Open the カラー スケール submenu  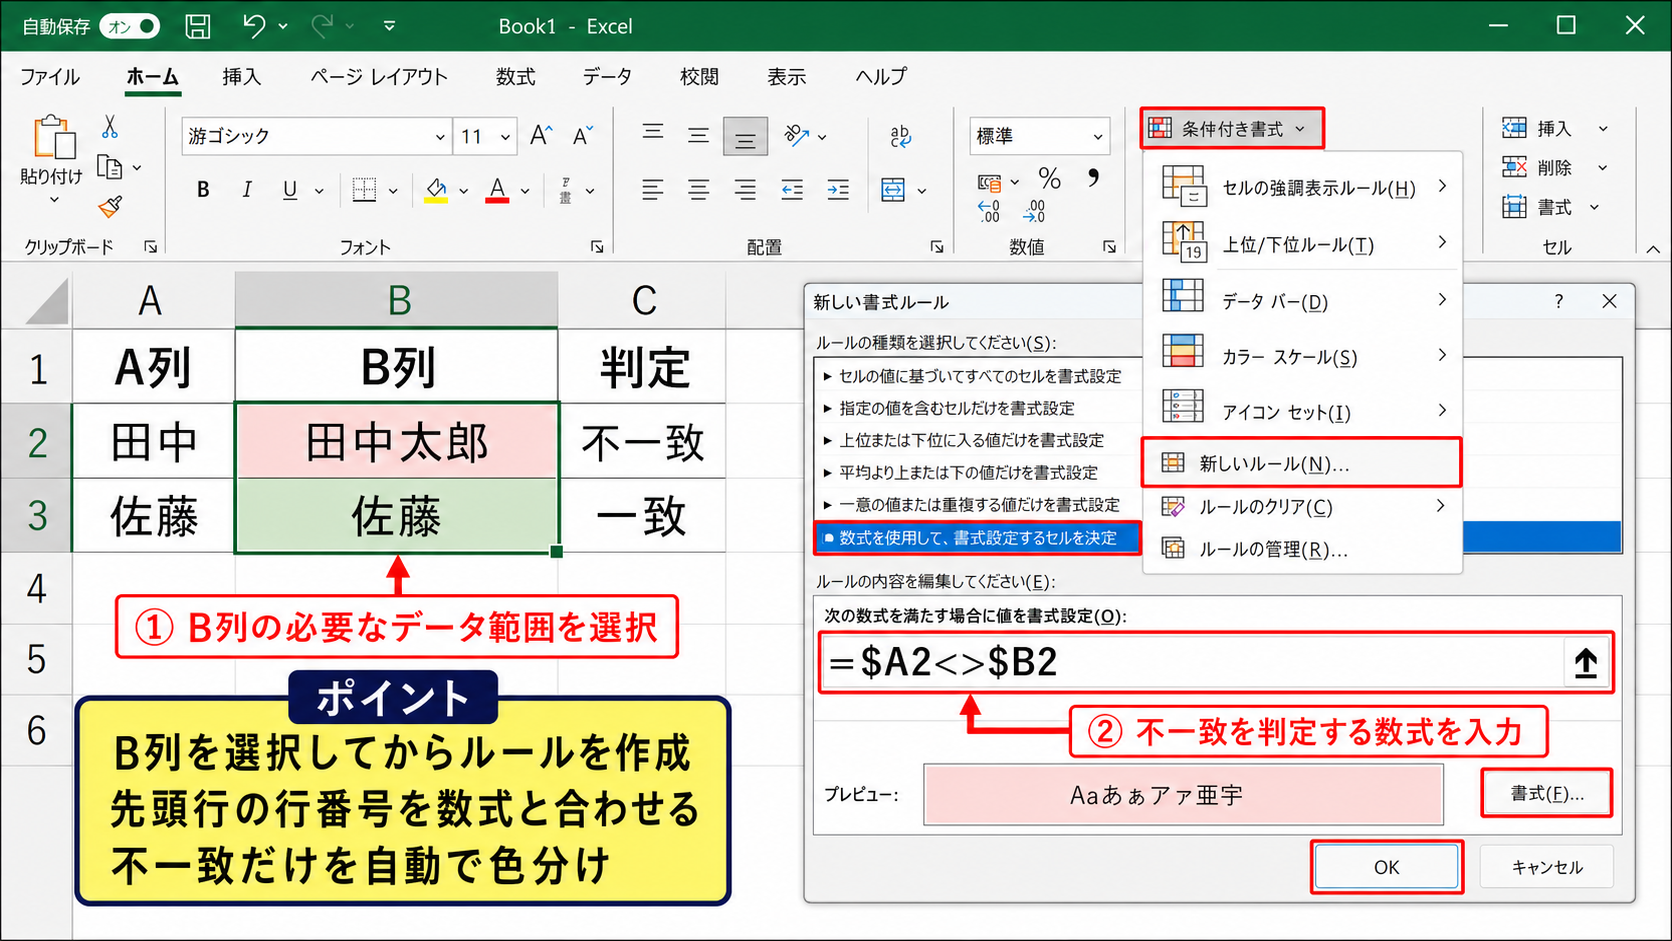[1304, 356]
